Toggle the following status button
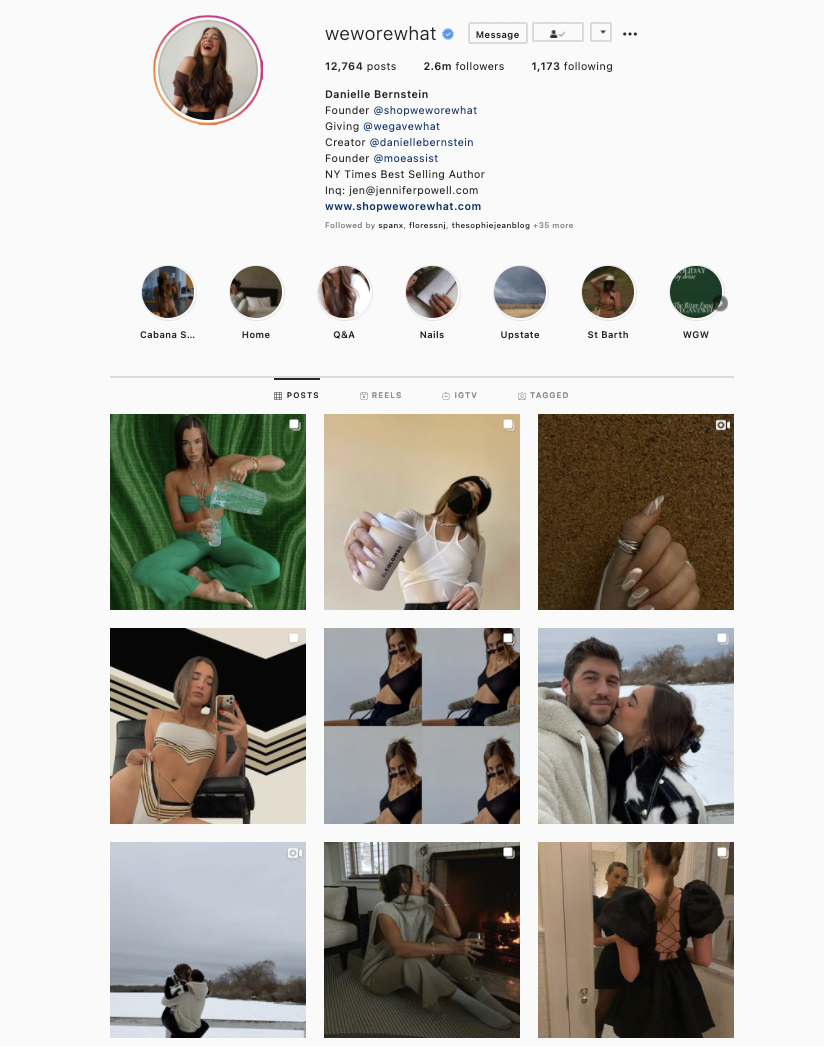 [x=558, y=33]
